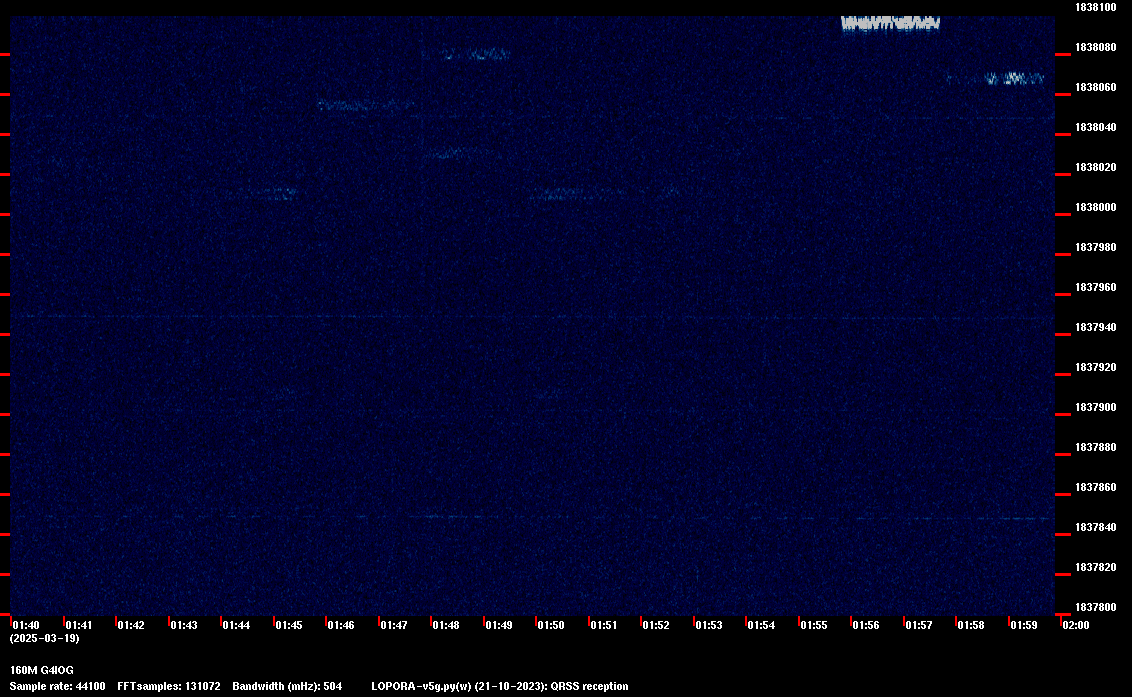Image resolution: width=1132 pixels, height=697 pixels.
Task: Click the 01:40 time label
Action: [x=26, y=625]
